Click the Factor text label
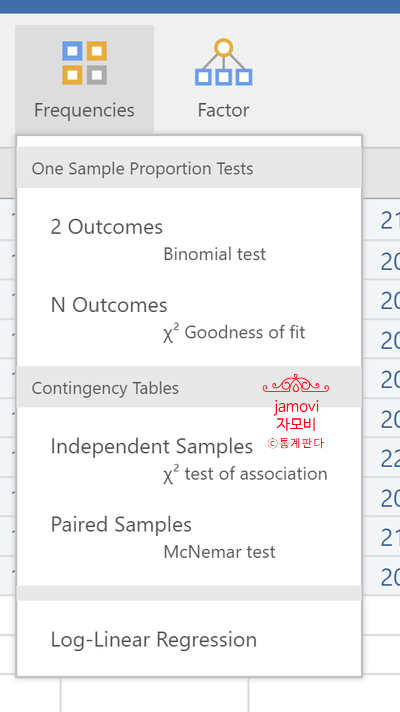The width and height of the screenshot is (400, 712). (223, 110)
